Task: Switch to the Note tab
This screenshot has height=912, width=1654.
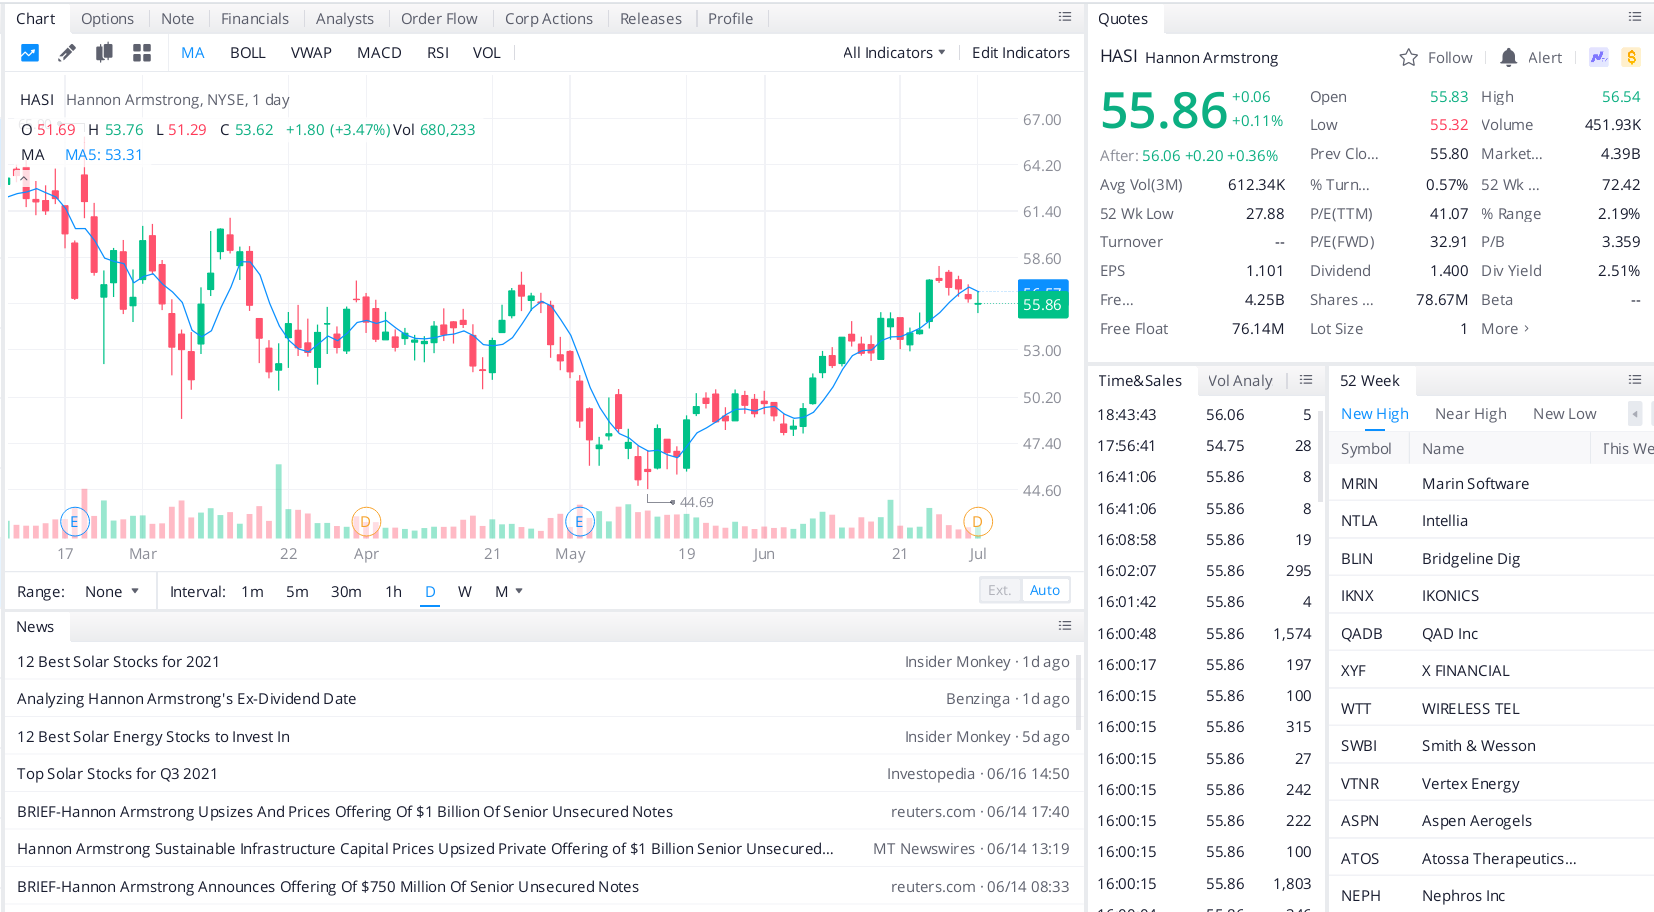Action: (177, 19)
